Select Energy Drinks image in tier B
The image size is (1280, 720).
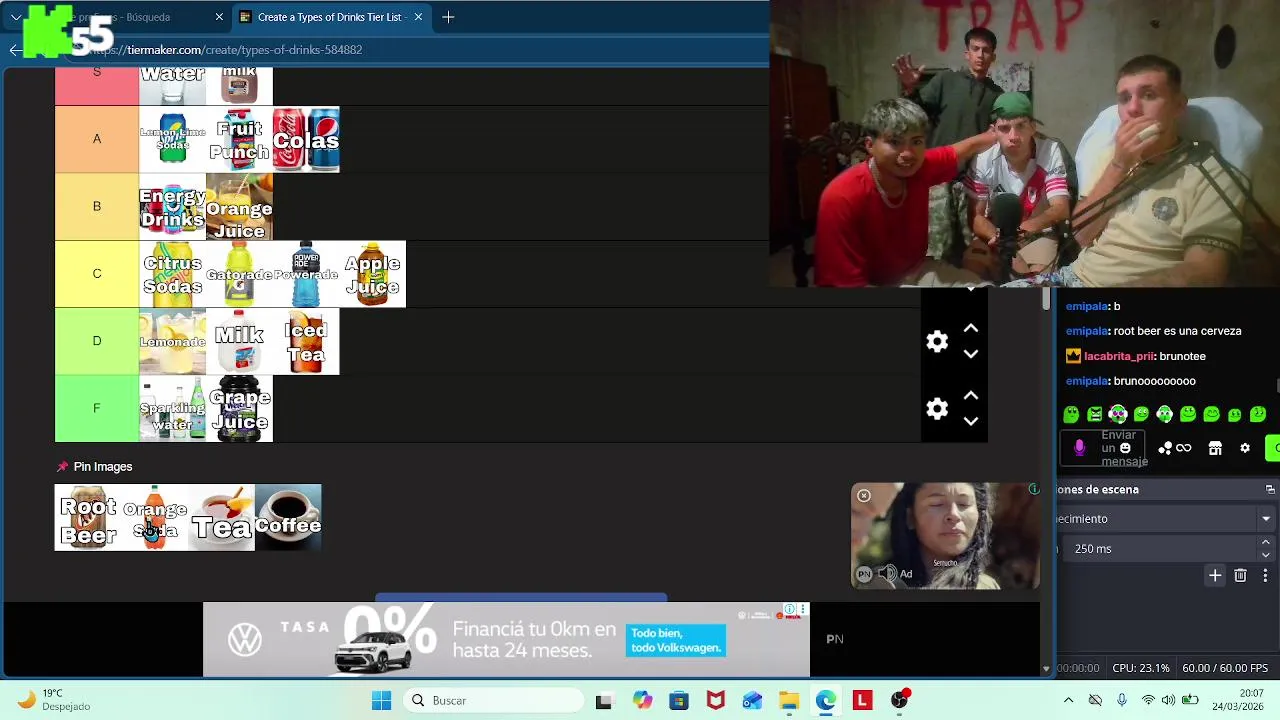(172, 207)
